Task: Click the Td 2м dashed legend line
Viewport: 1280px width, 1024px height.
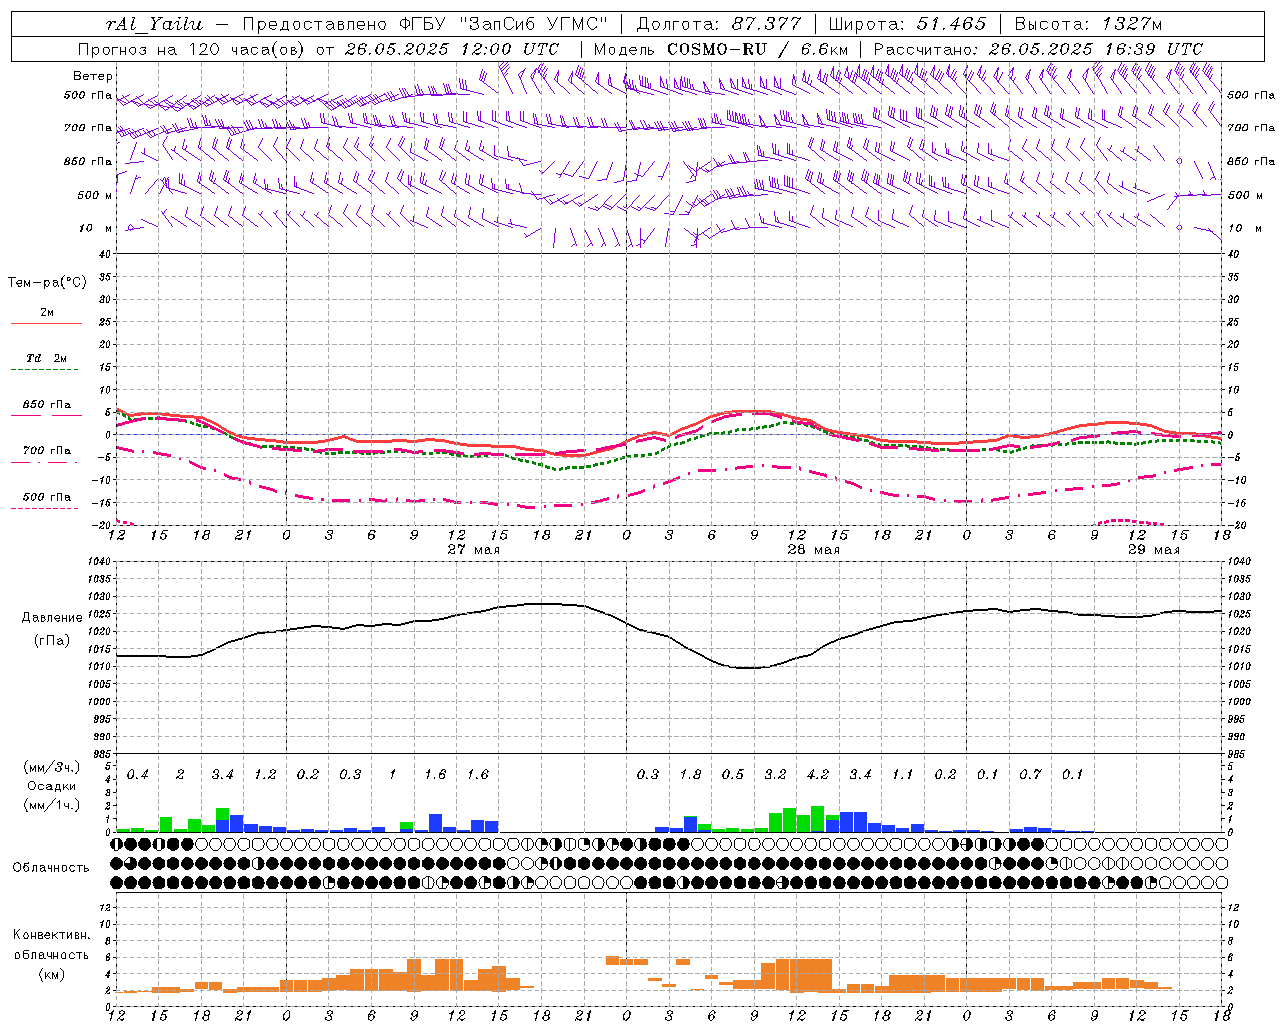Action: 44,370
